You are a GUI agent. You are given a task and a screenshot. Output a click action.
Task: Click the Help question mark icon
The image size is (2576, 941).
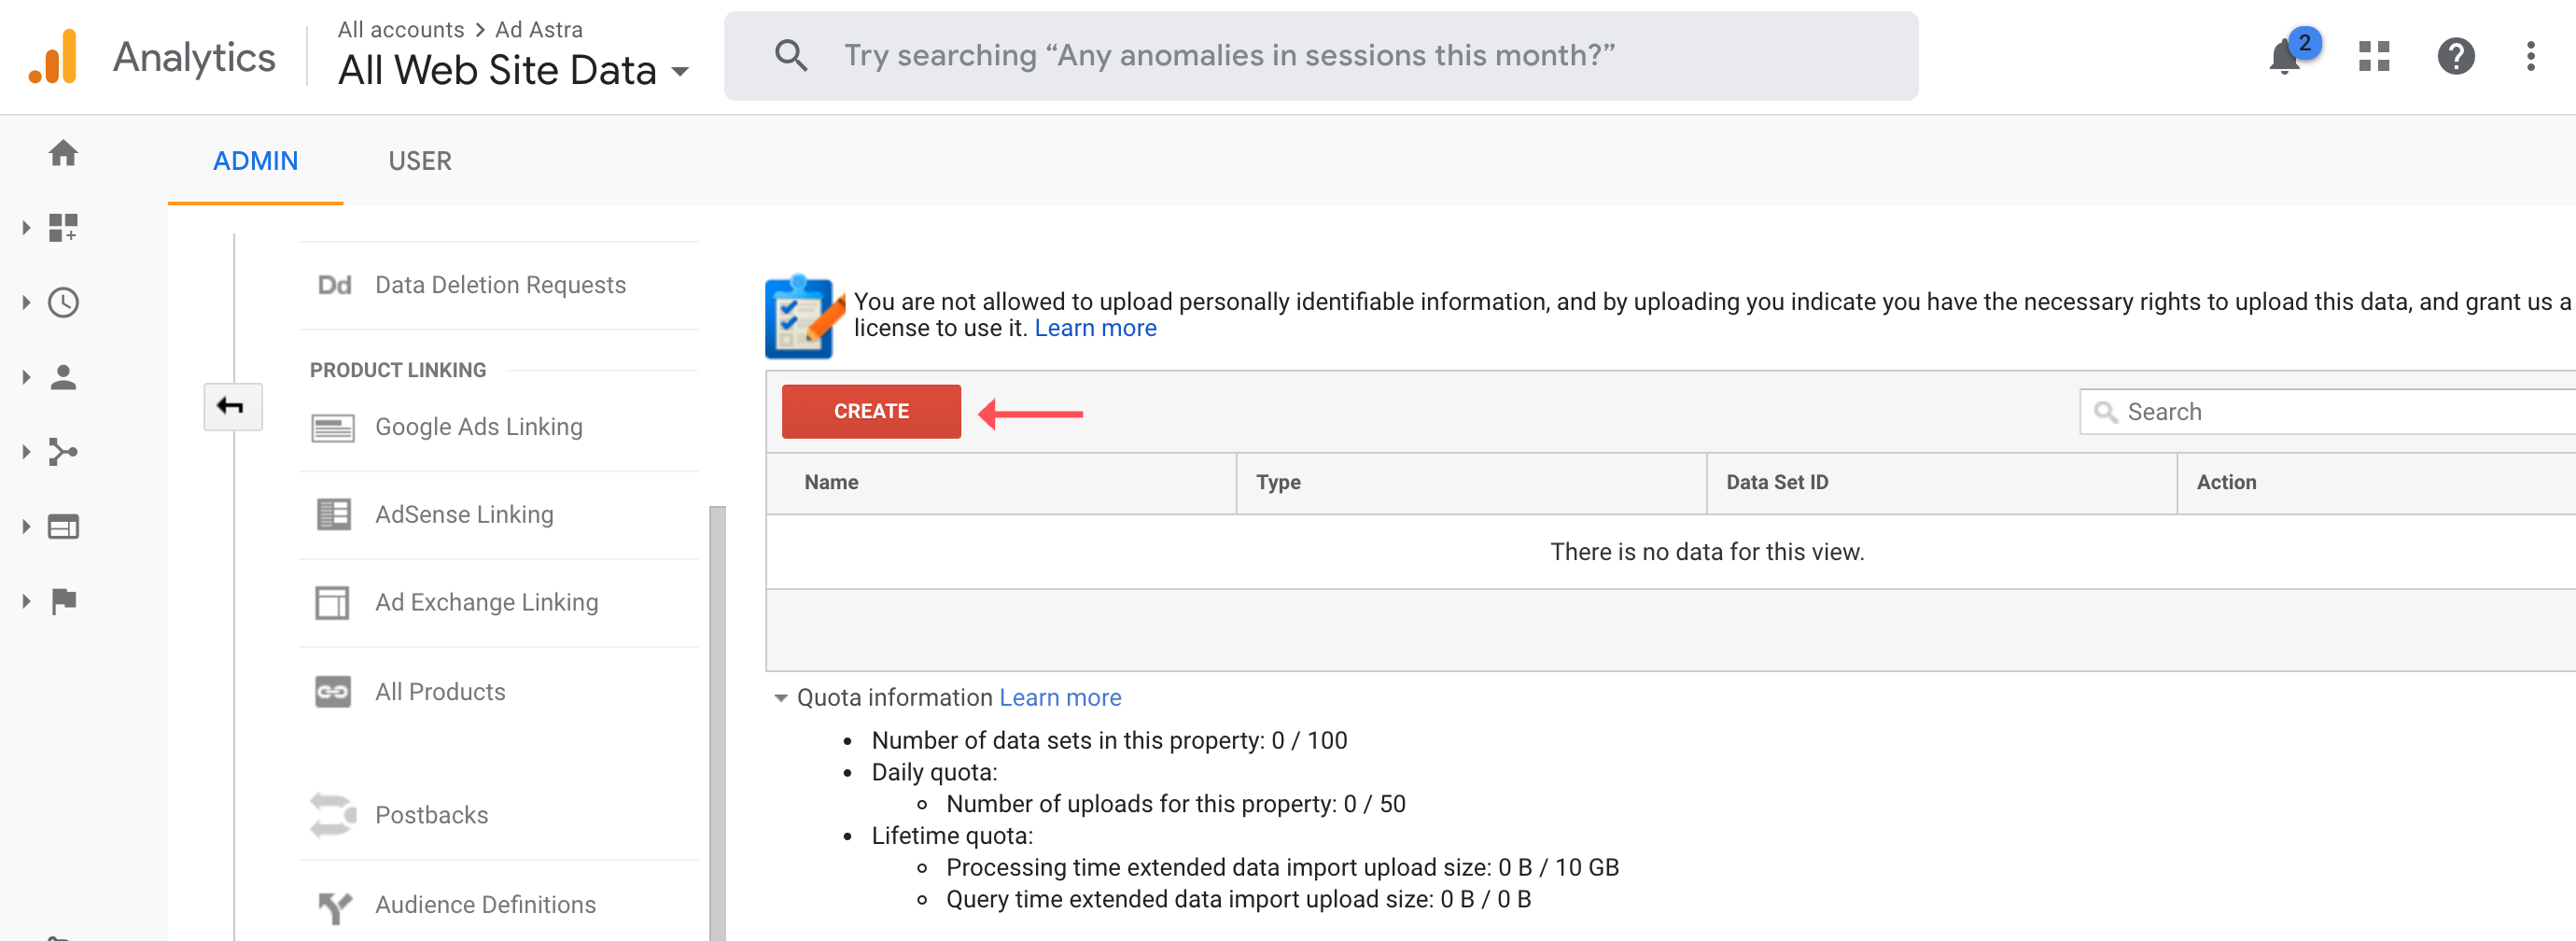(x=2455, y=57)
